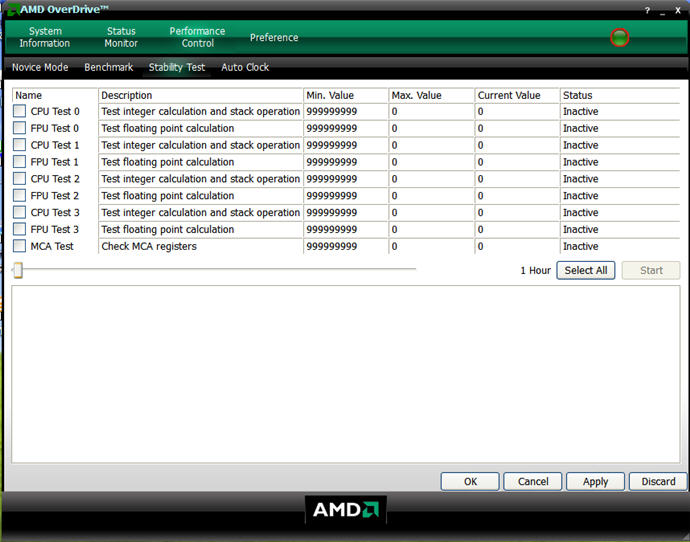Click the 'FPU Test 3' name
The height and width of the screenshot is (542, 690).
pos(55,230)
